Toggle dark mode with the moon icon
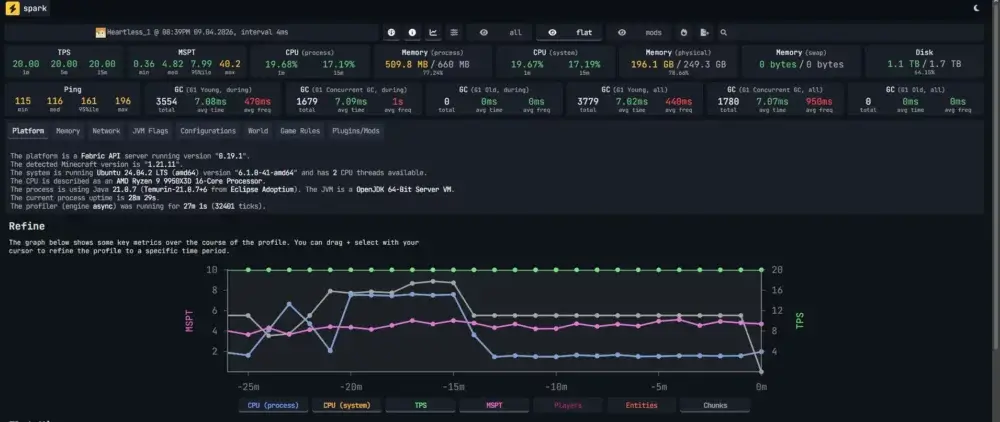The width and height of the screenshot is (1000, 422). click(976, 8)
